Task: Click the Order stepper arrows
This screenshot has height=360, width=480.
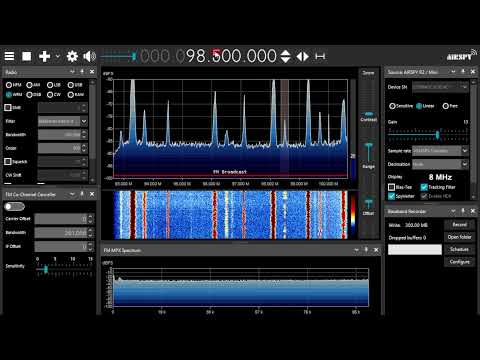Action: point(84,148)
